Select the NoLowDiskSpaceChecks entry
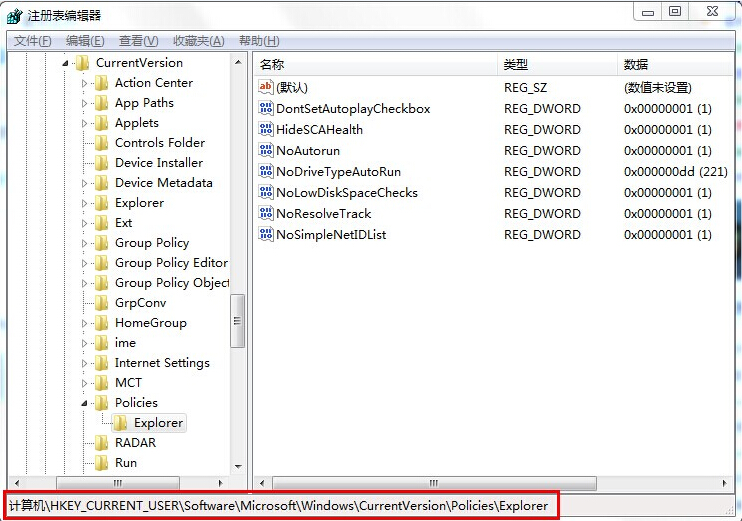This screenshot has height=521, width=742. click(x=346, y=193)
